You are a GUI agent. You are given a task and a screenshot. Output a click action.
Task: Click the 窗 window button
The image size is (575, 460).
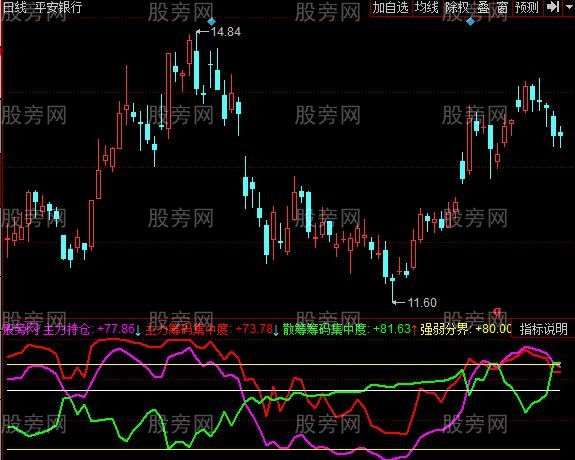(502, 8)
